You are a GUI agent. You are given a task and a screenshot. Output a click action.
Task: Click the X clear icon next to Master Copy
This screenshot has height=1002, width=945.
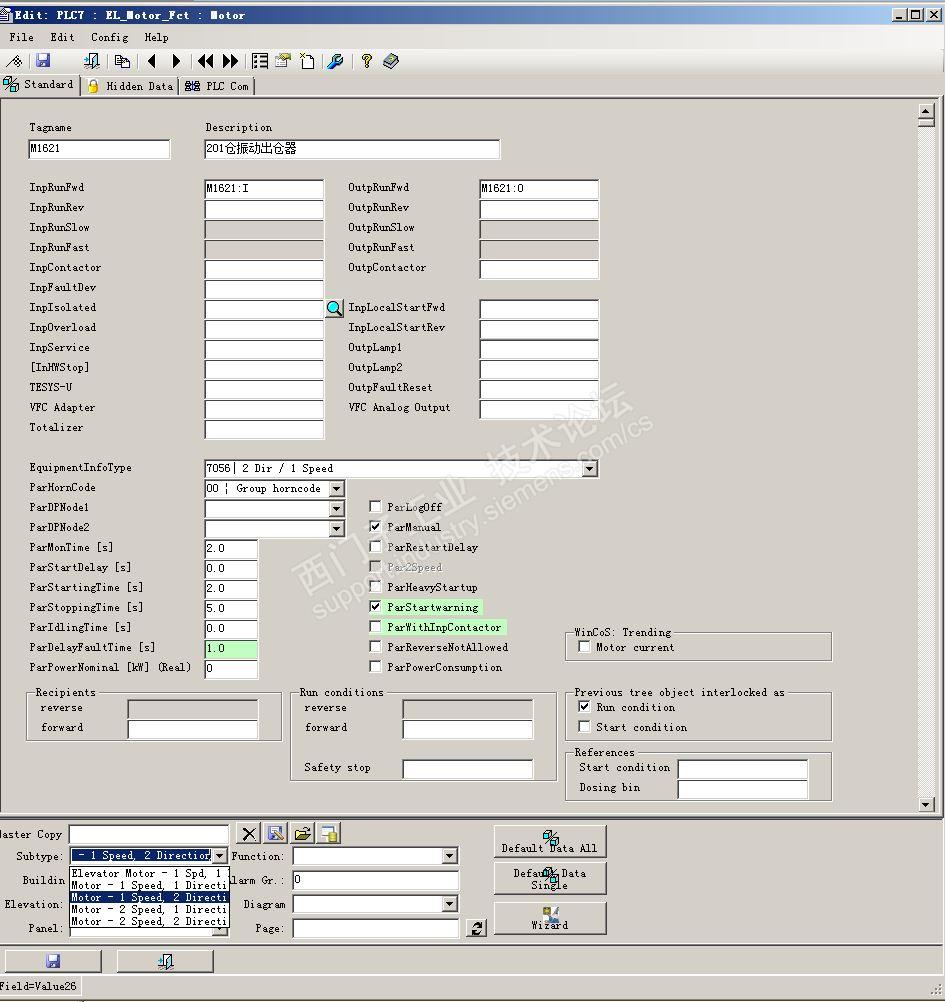249,834
